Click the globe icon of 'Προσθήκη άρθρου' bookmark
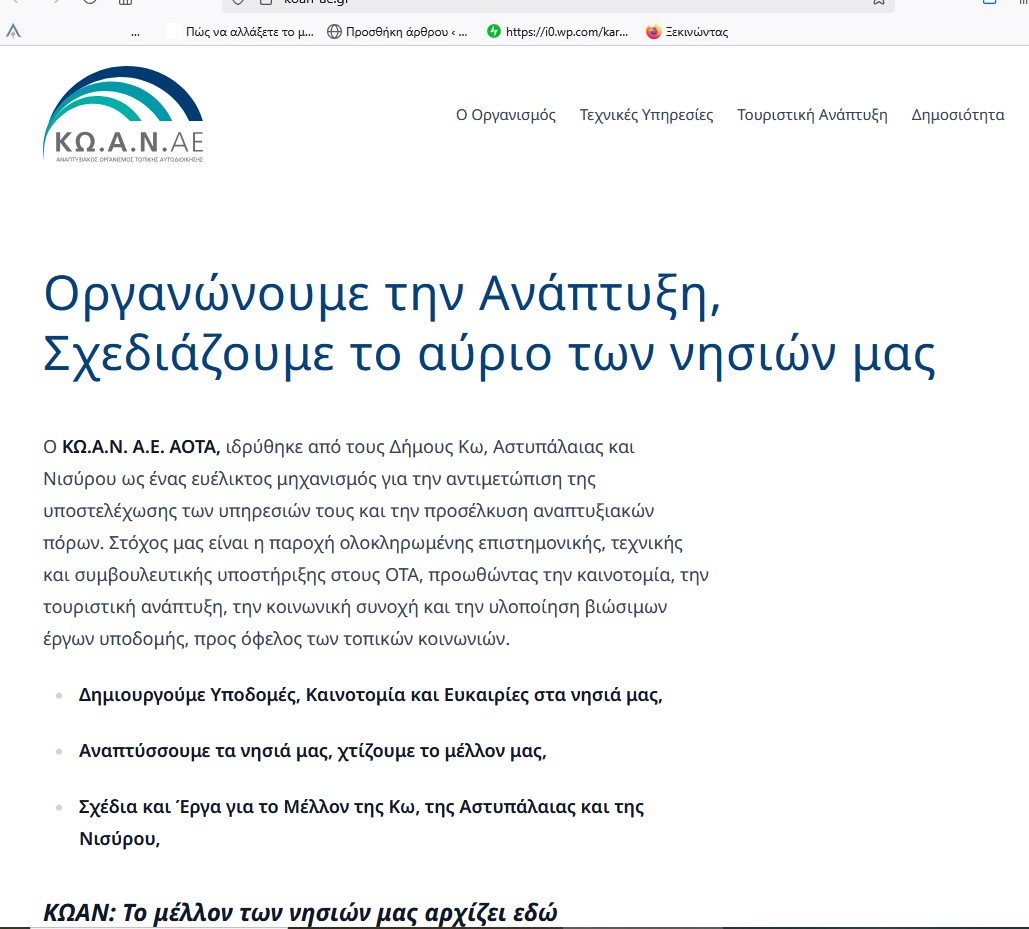1029x929 pixels. (x=334, y=31)
